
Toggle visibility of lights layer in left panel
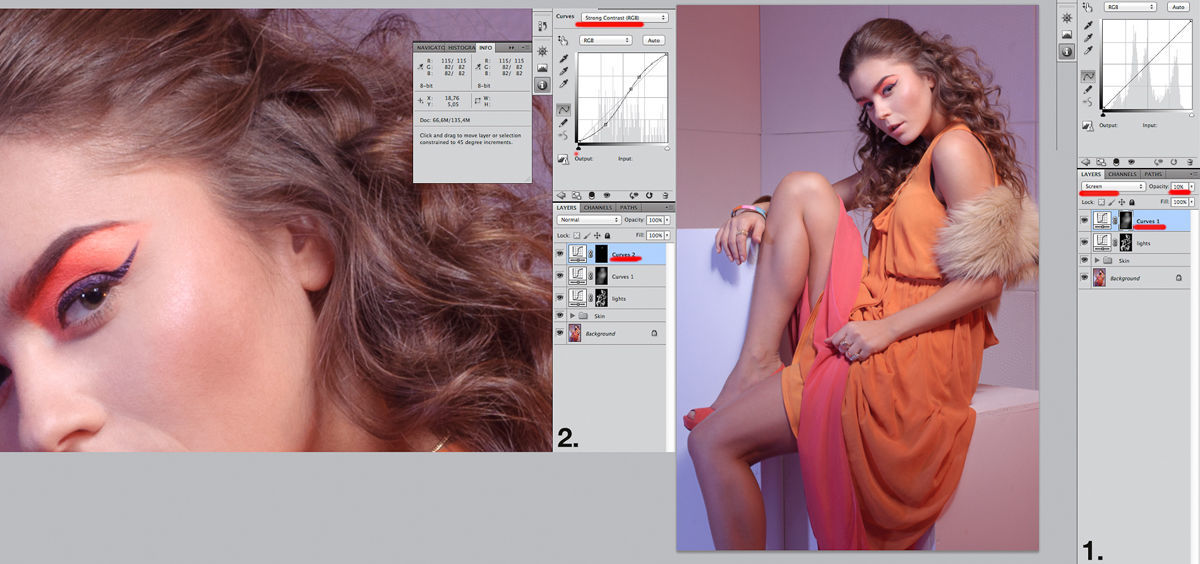[560, 297]
